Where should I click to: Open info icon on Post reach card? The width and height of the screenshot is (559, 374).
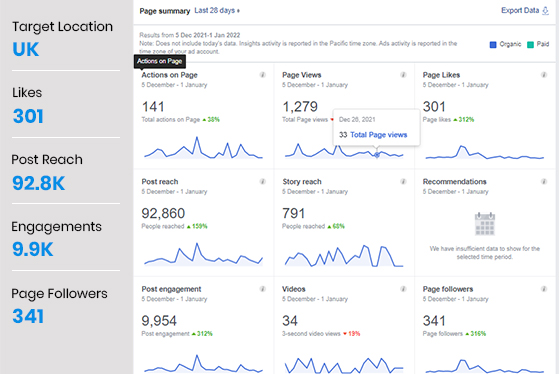[x=262, y=181]
